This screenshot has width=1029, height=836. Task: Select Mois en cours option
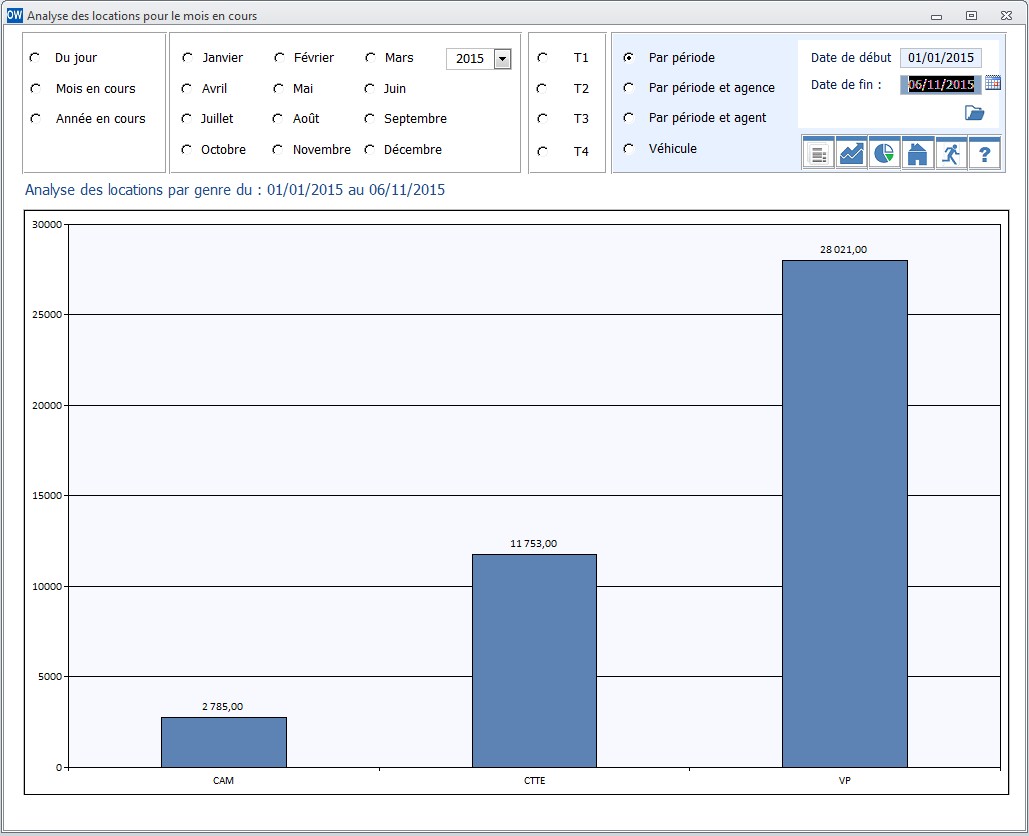(35, 88)
